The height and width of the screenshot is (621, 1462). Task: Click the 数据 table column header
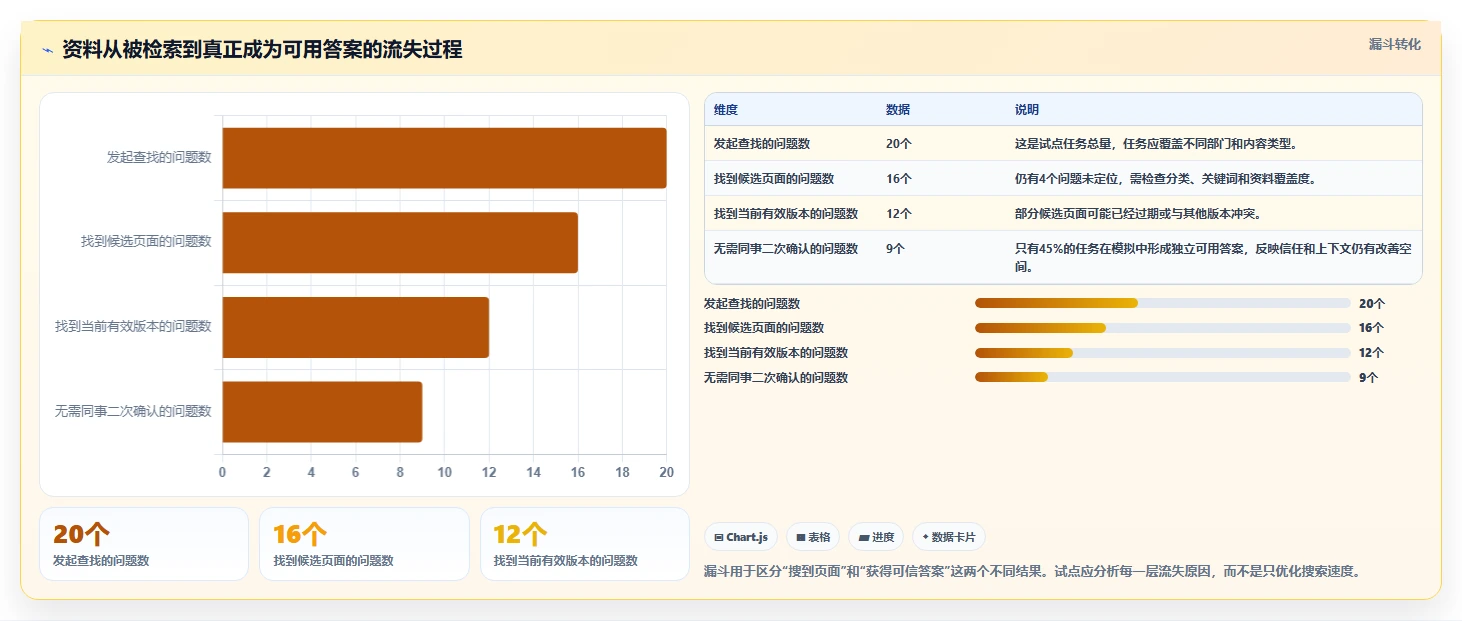(x=898, y=110)
